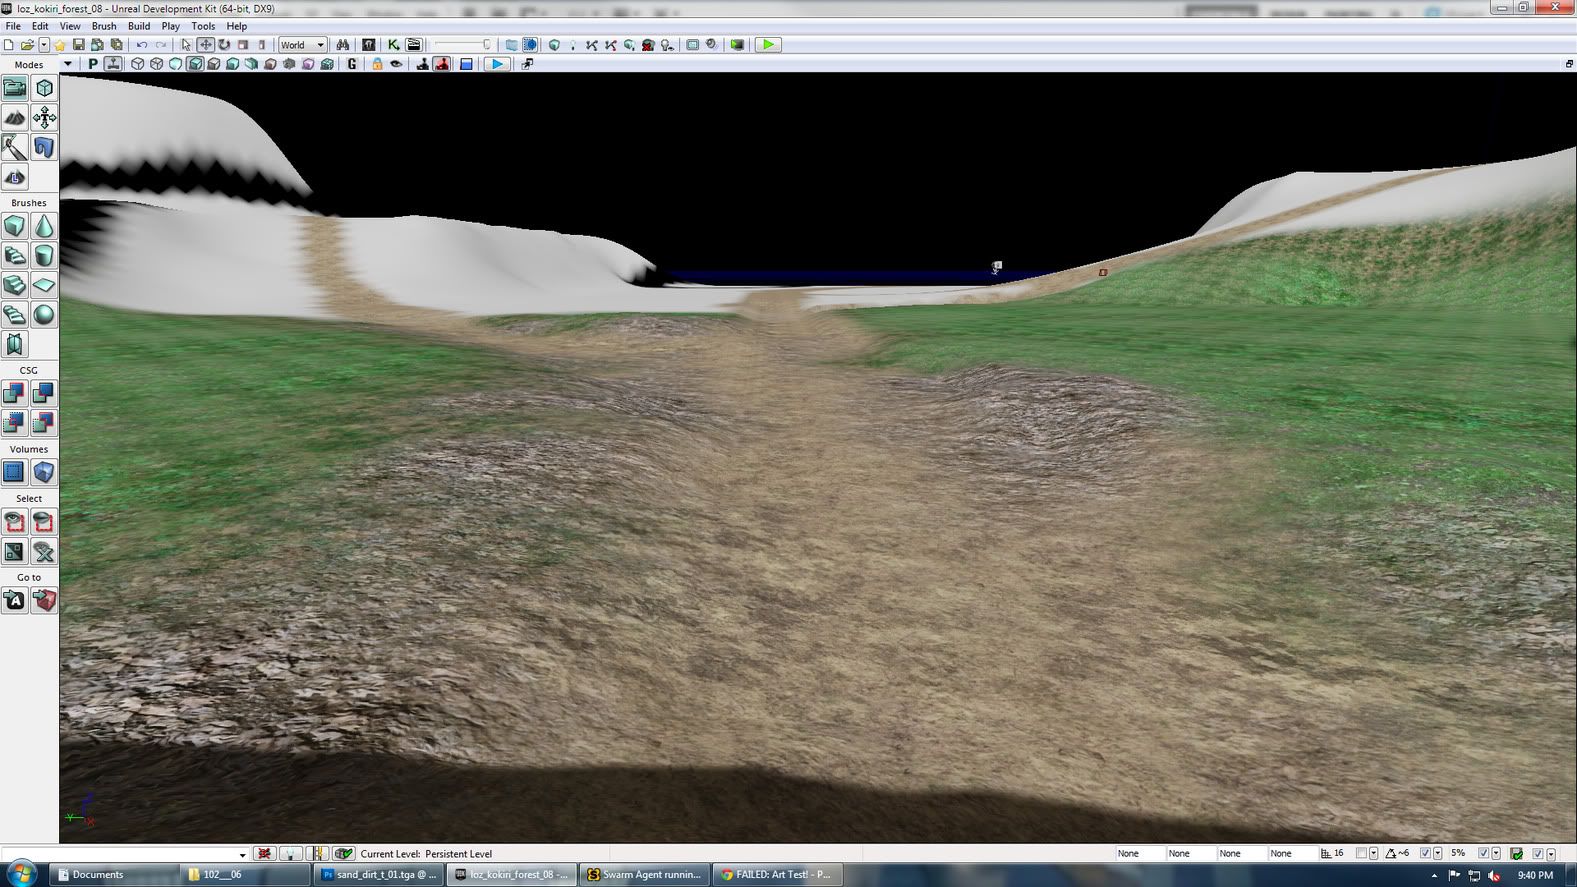The image size is (1577, 887).
Task: Create a Cube brush
Action: pos(15,226)
